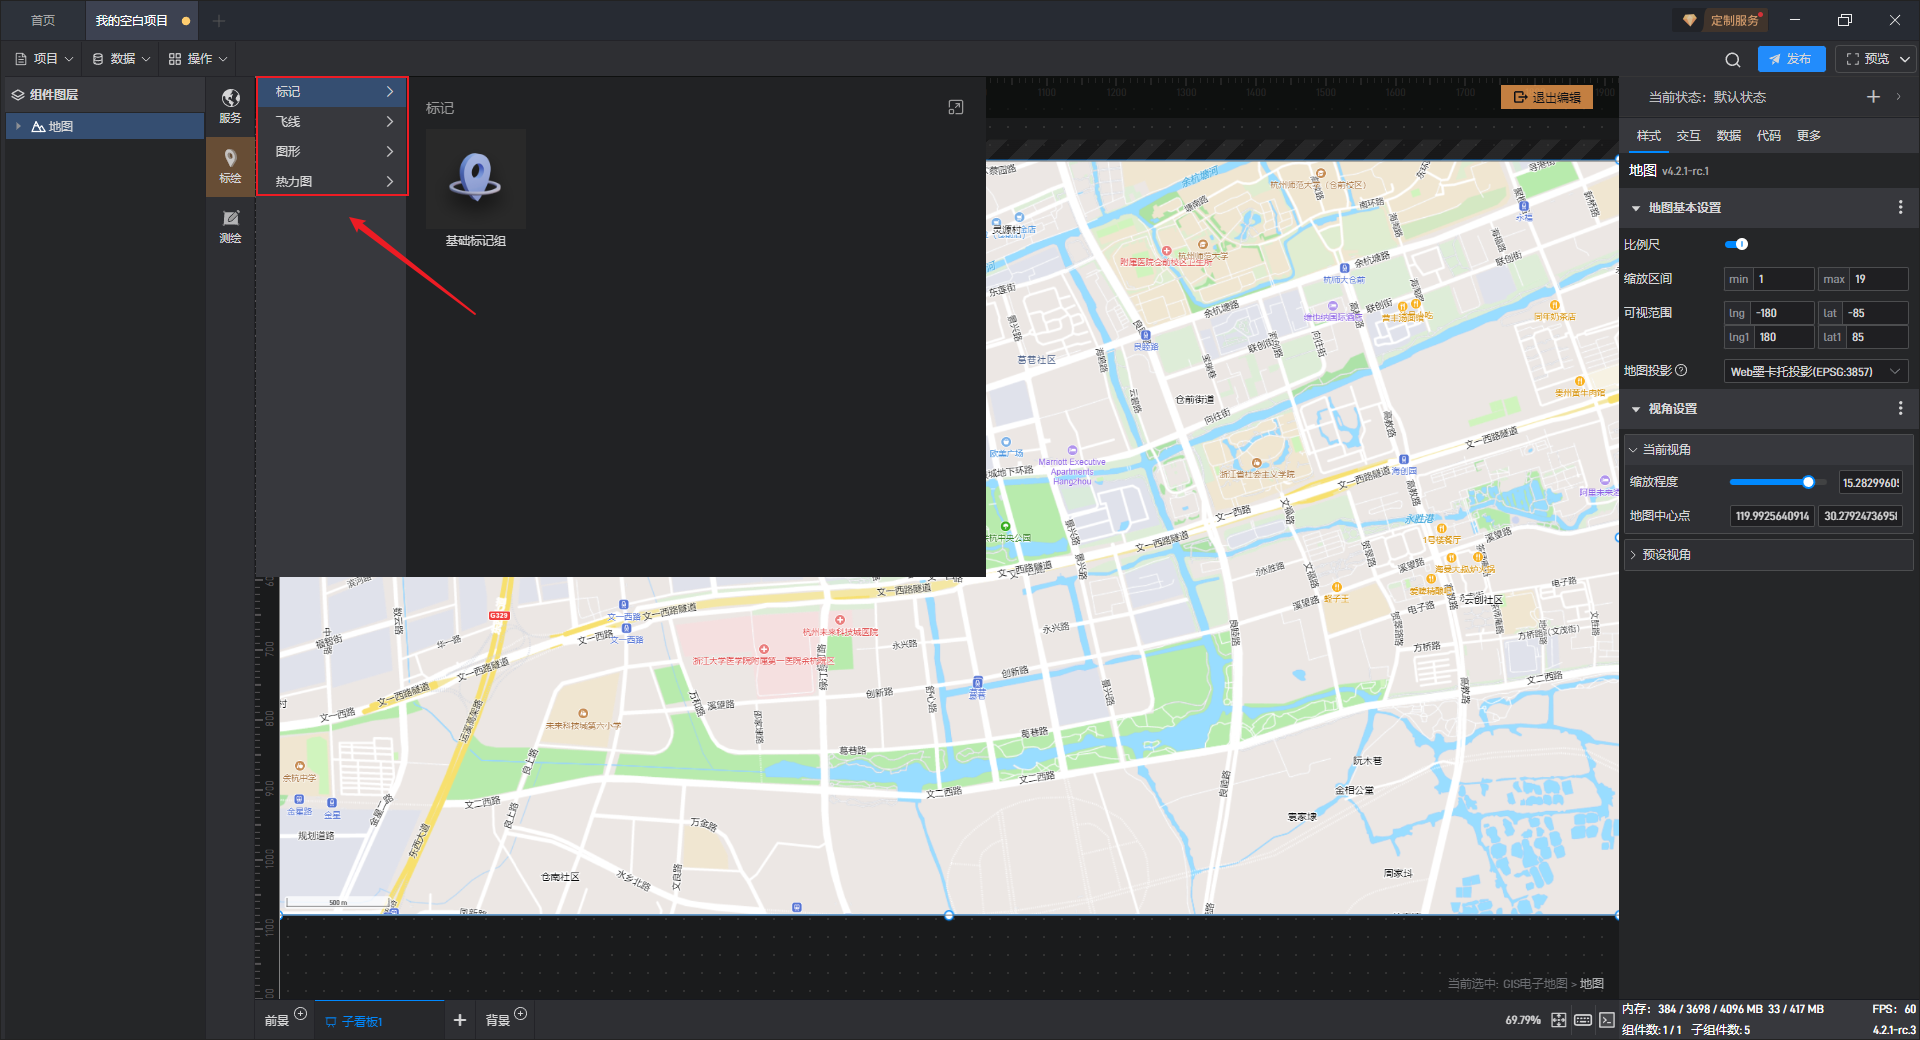Switch to the 样式 tab

pyautogui.click(x=1649, y=136)
